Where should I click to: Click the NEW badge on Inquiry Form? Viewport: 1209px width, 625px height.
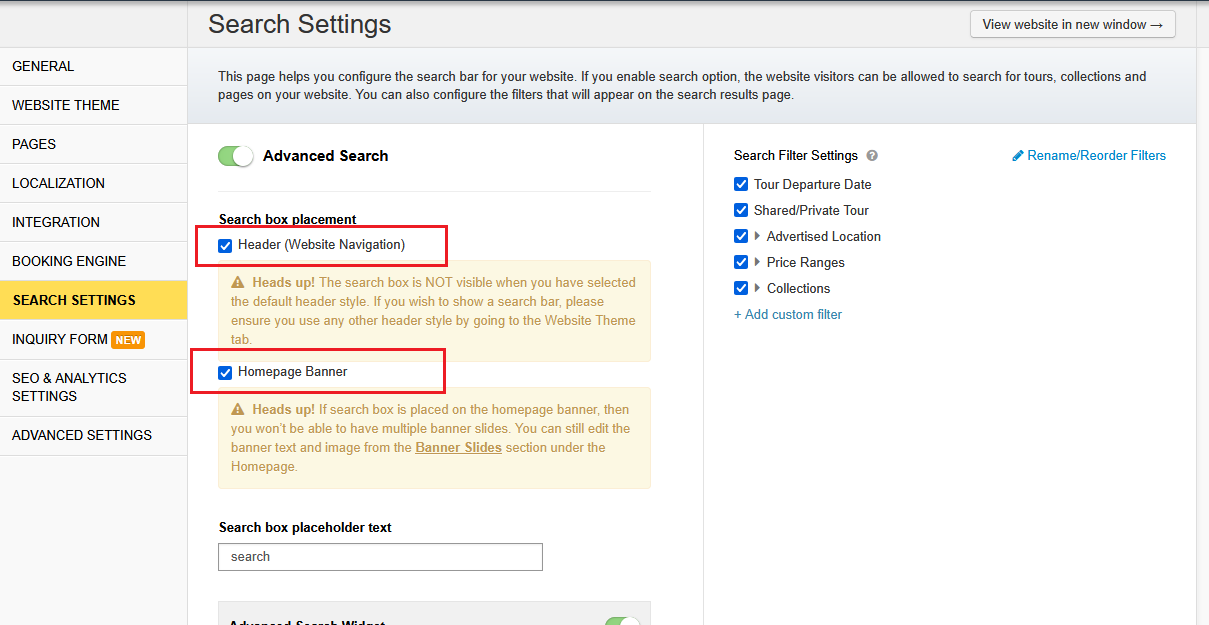tap(128, 340)
